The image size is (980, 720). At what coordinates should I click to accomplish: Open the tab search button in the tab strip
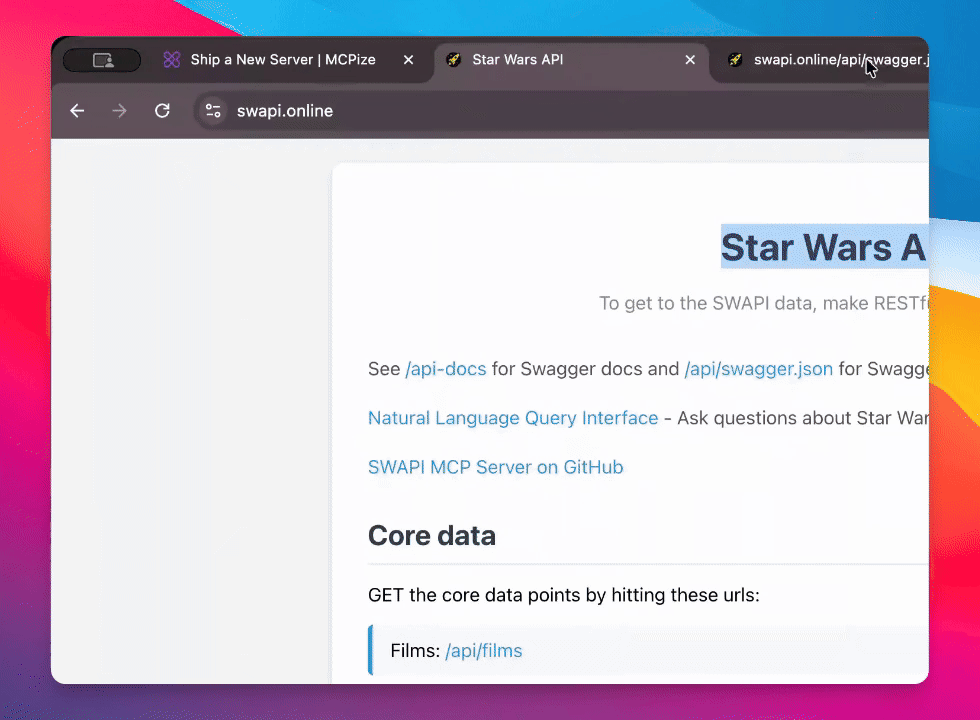[102, 60]
